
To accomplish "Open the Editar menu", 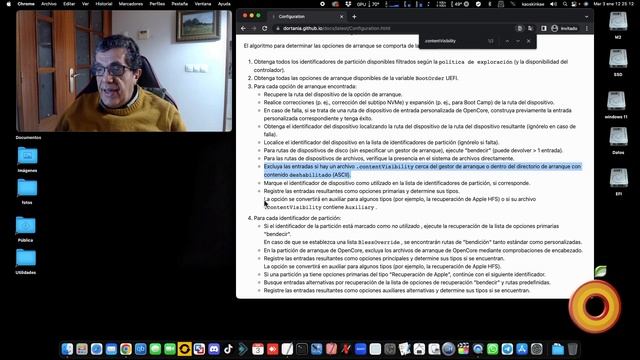I will (x=69, y=4).
